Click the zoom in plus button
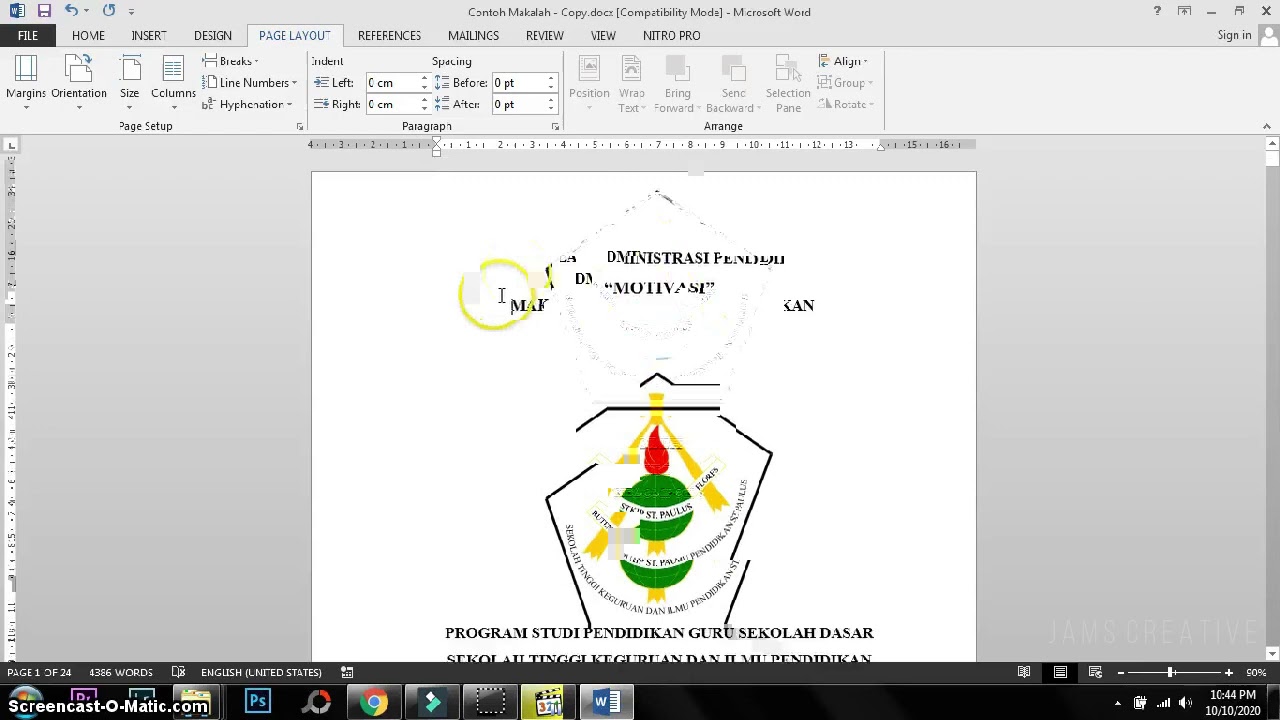 [x=1229, y=672]
